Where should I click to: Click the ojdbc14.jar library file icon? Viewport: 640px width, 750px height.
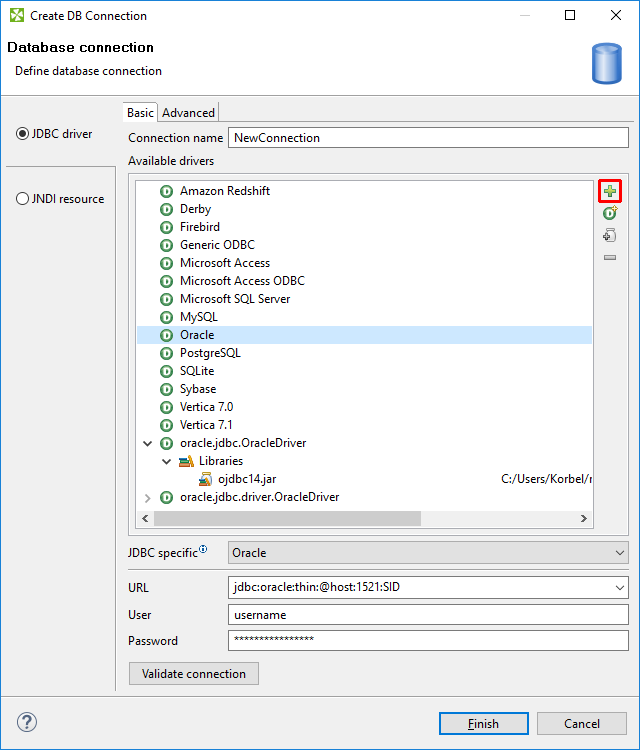[x=205, y=479]
